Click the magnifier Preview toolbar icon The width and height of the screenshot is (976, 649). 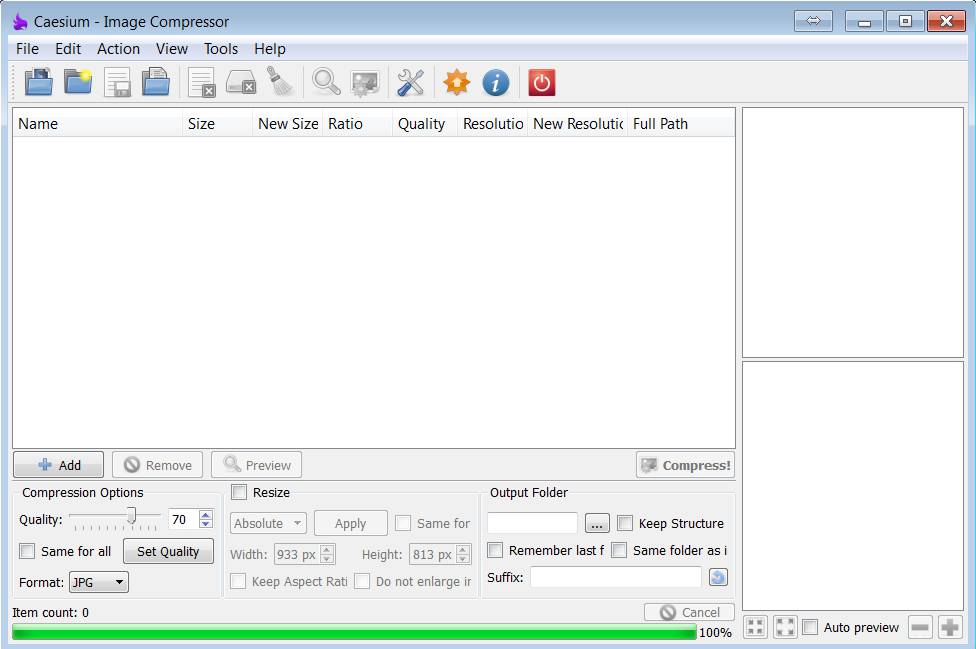pos(326,82)
